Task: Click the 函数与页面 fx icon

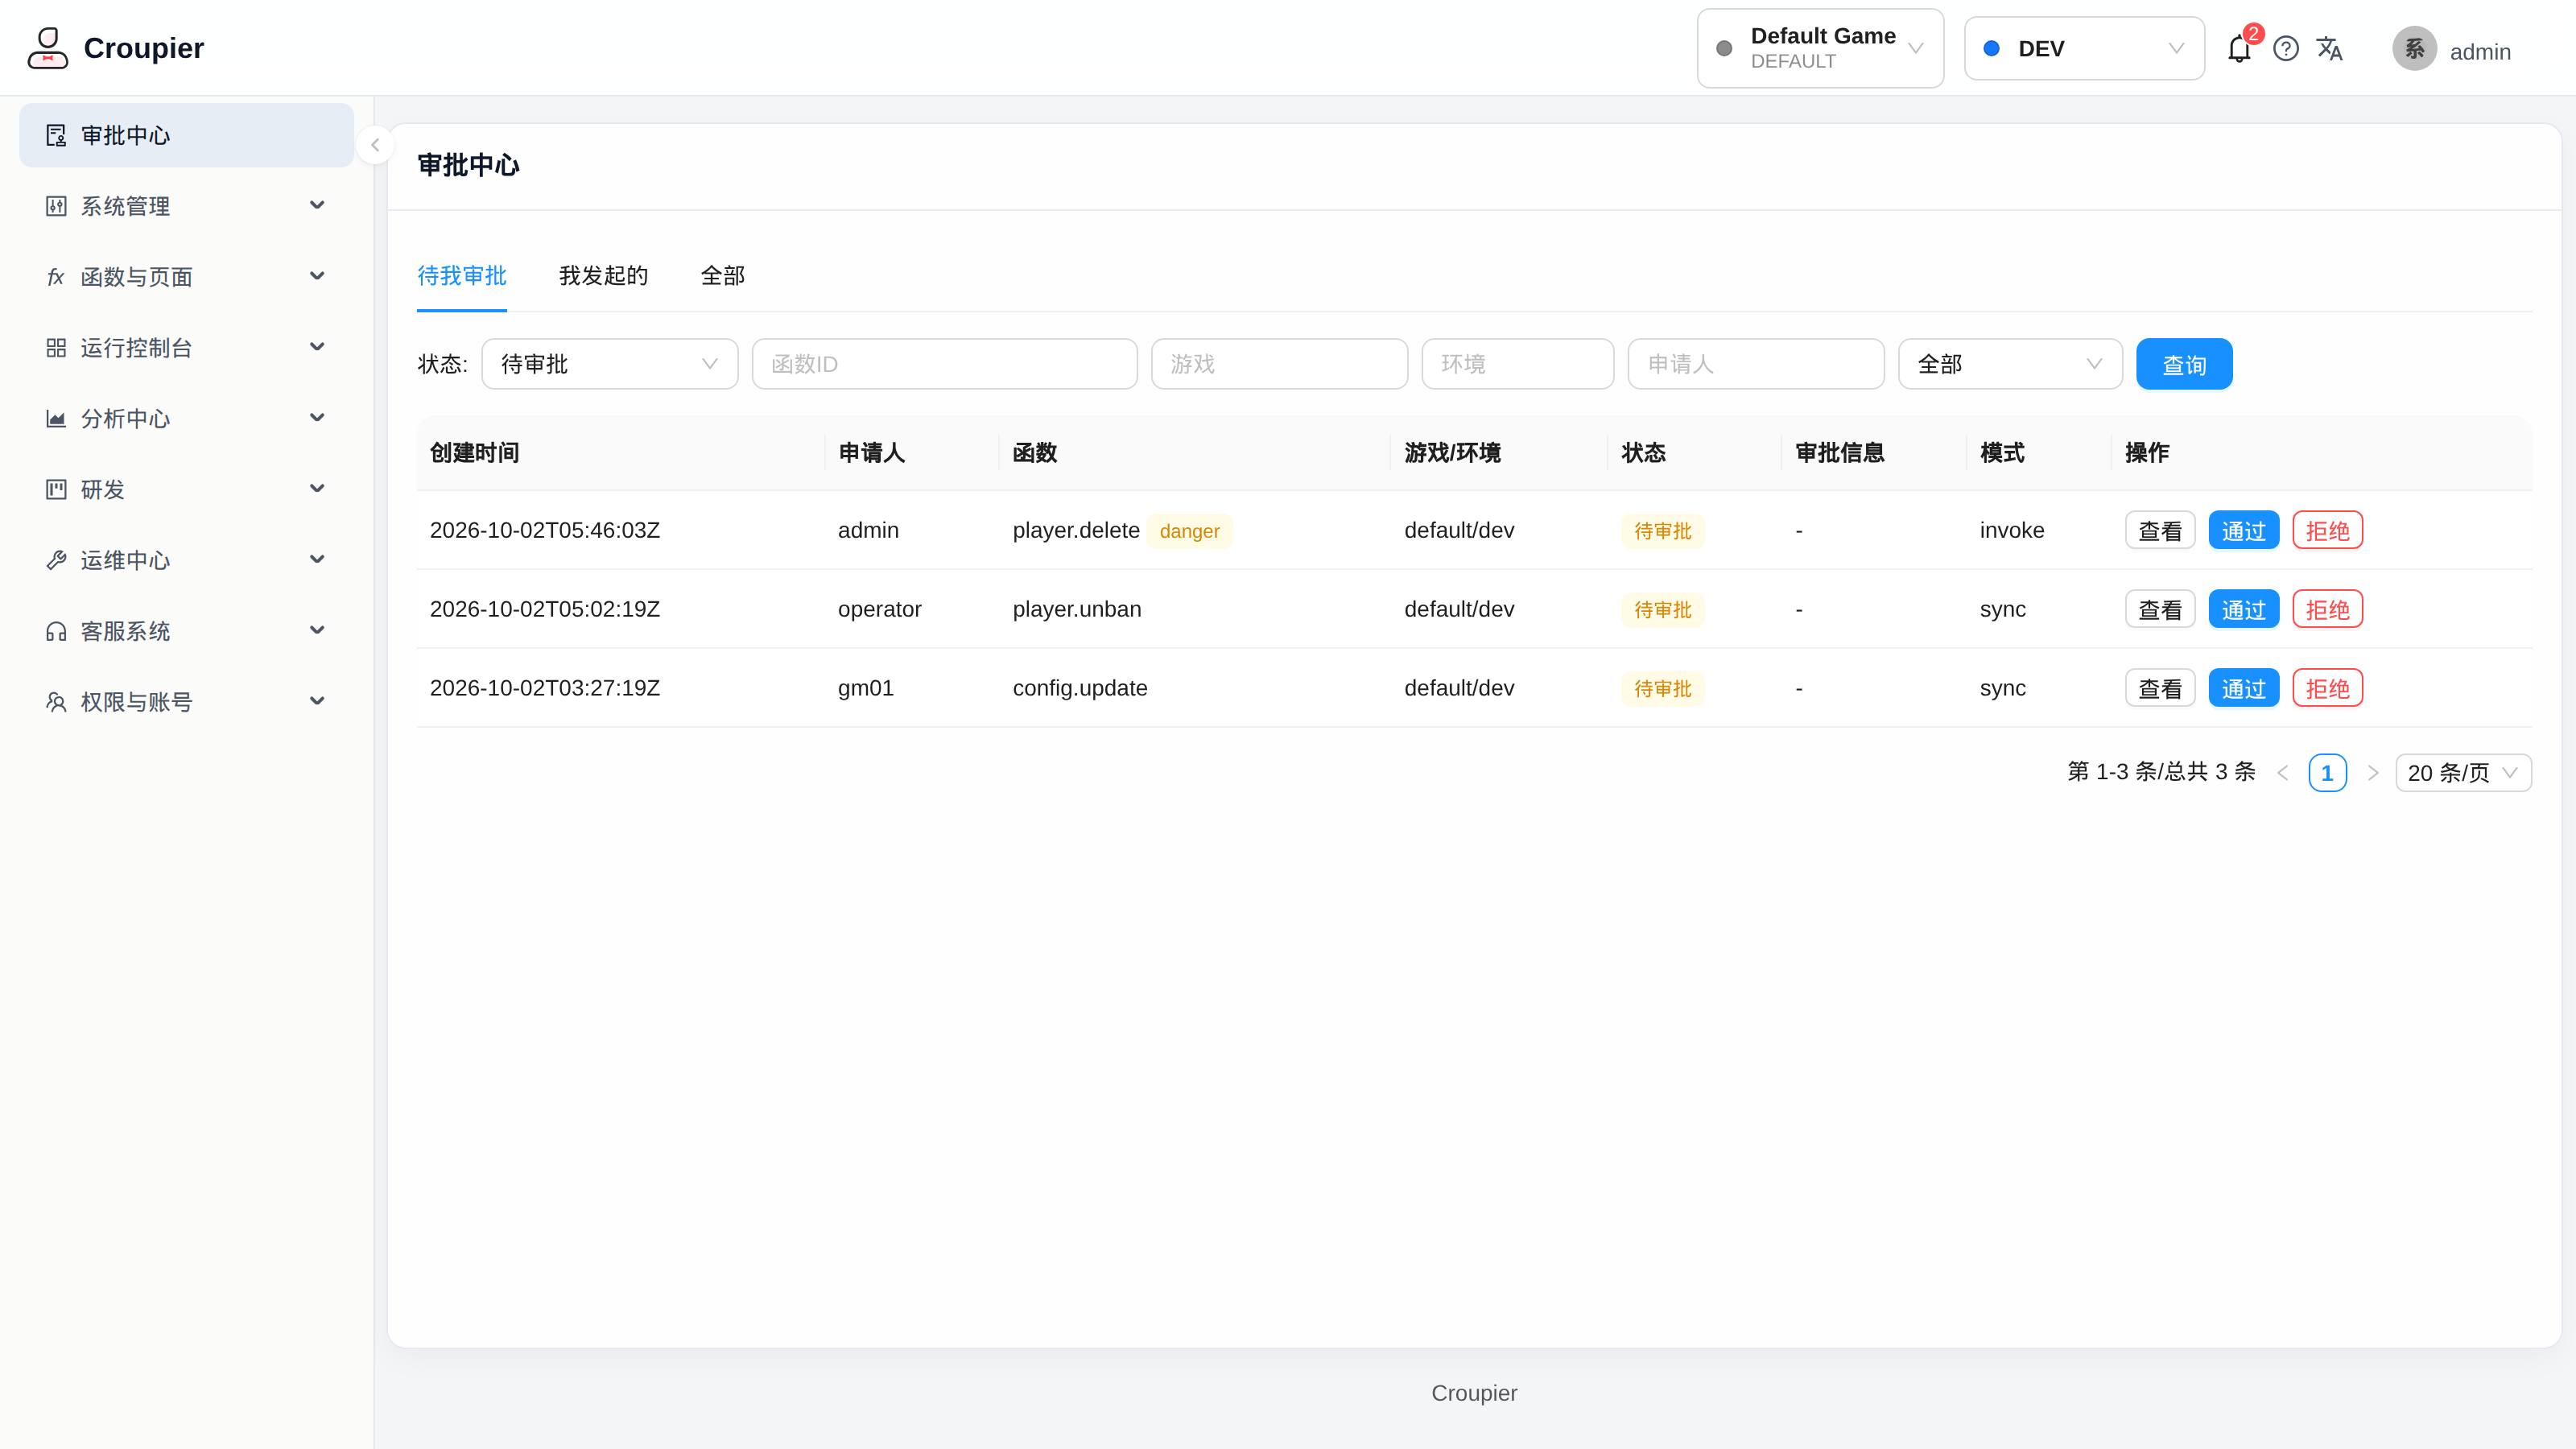Action: point(56,277)
